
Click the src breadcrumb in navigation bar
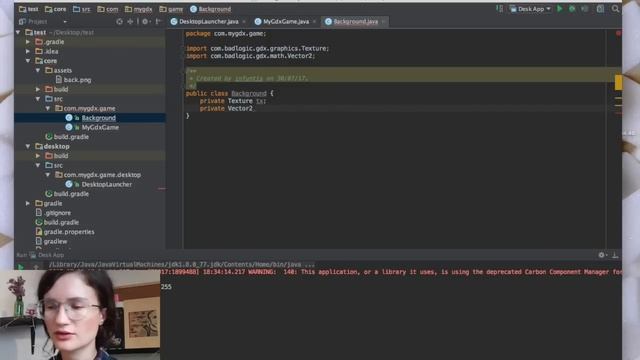(x=82, y=9)
